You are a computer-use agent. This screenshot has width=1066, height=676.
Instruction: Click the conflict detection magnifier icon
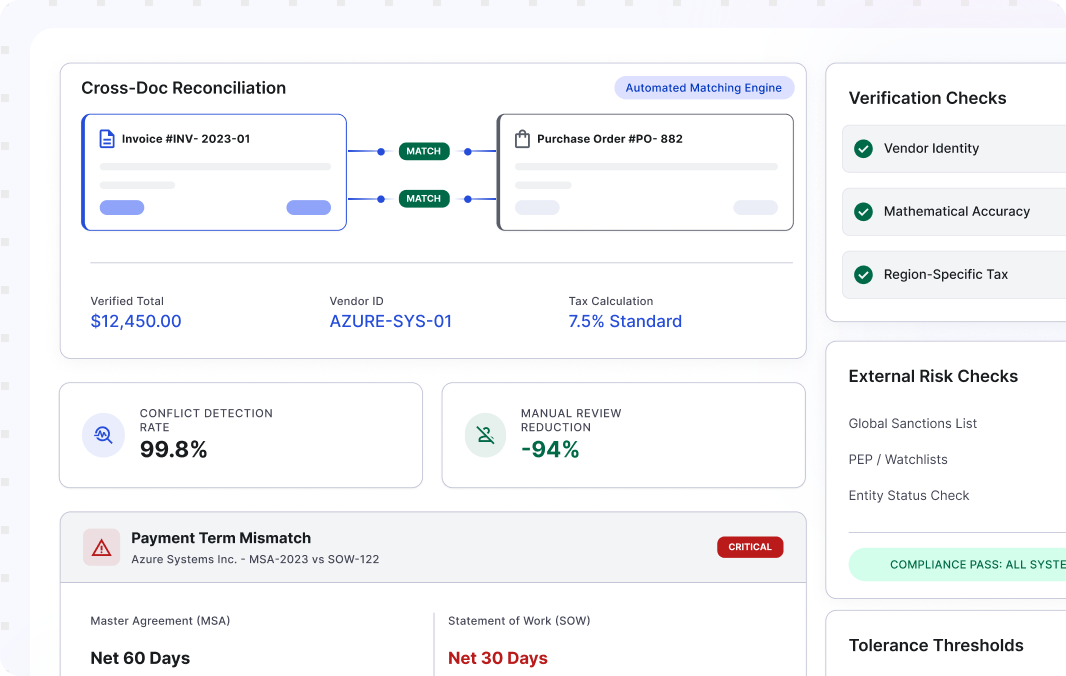coord(103,435)
